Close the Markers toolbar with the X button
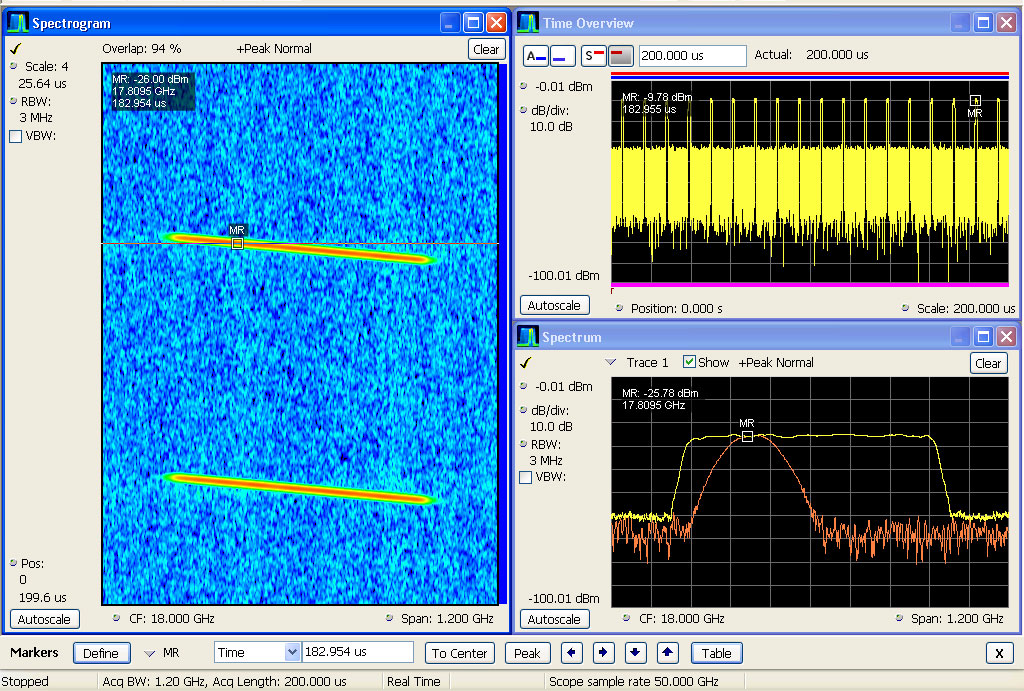 999,653
